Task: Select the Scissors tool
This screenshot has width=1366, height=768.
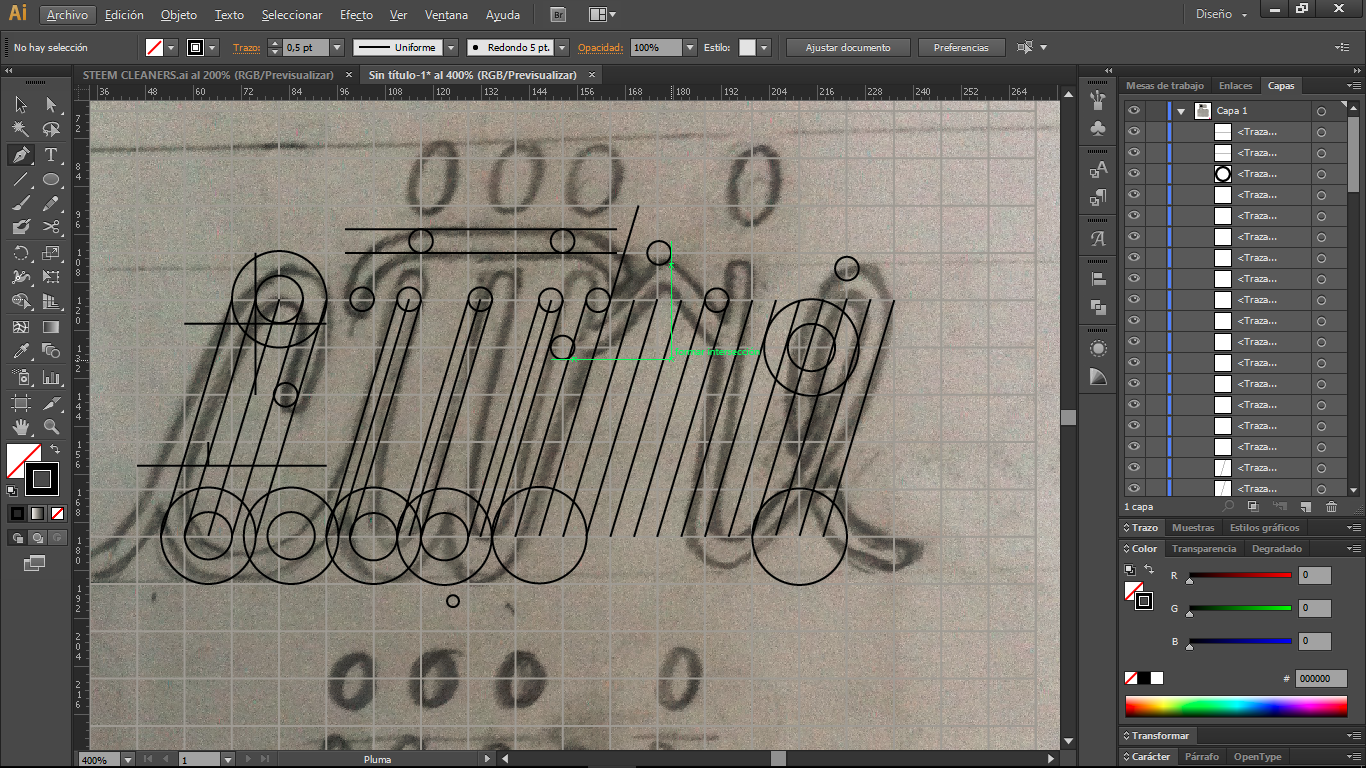Action: [51, 227]
